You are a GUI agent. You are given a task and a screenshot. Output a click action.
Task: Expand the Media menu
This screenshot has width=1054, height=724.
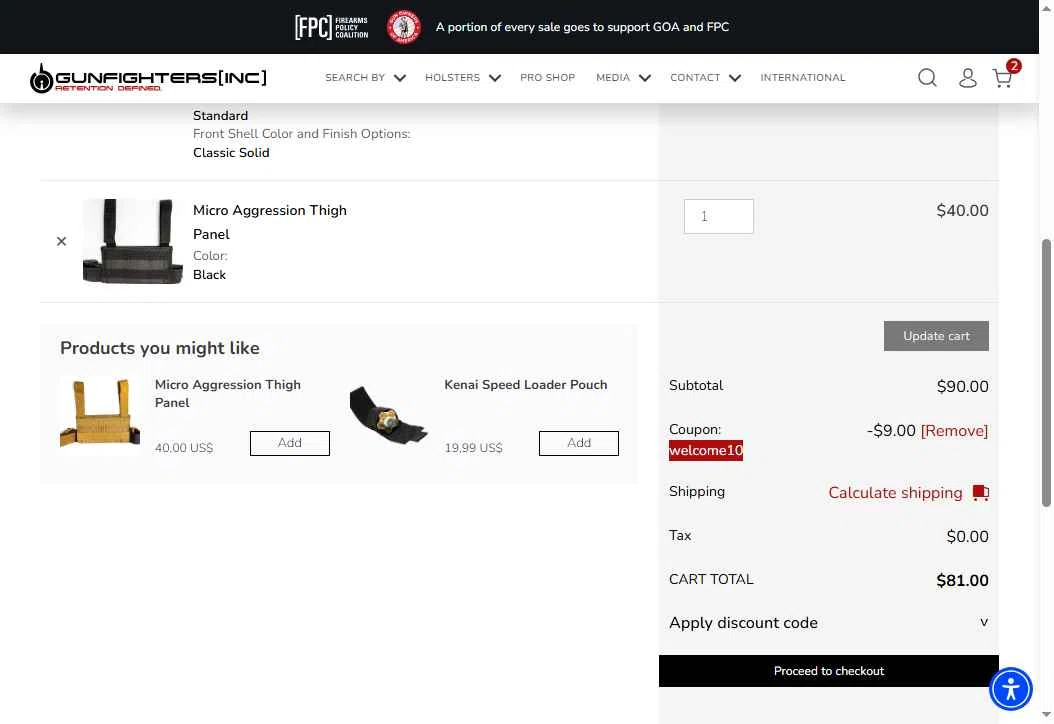pyautogui.click(x=623, y=78)
